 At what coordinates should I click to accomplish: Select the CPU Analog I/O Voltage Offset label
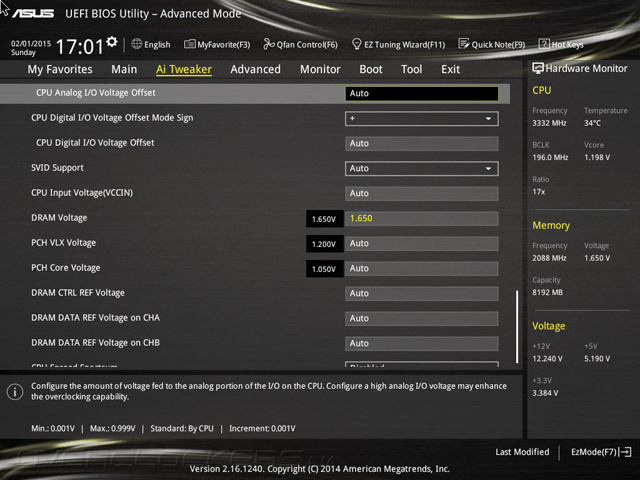pyautogui.click(x=96, y=93)
